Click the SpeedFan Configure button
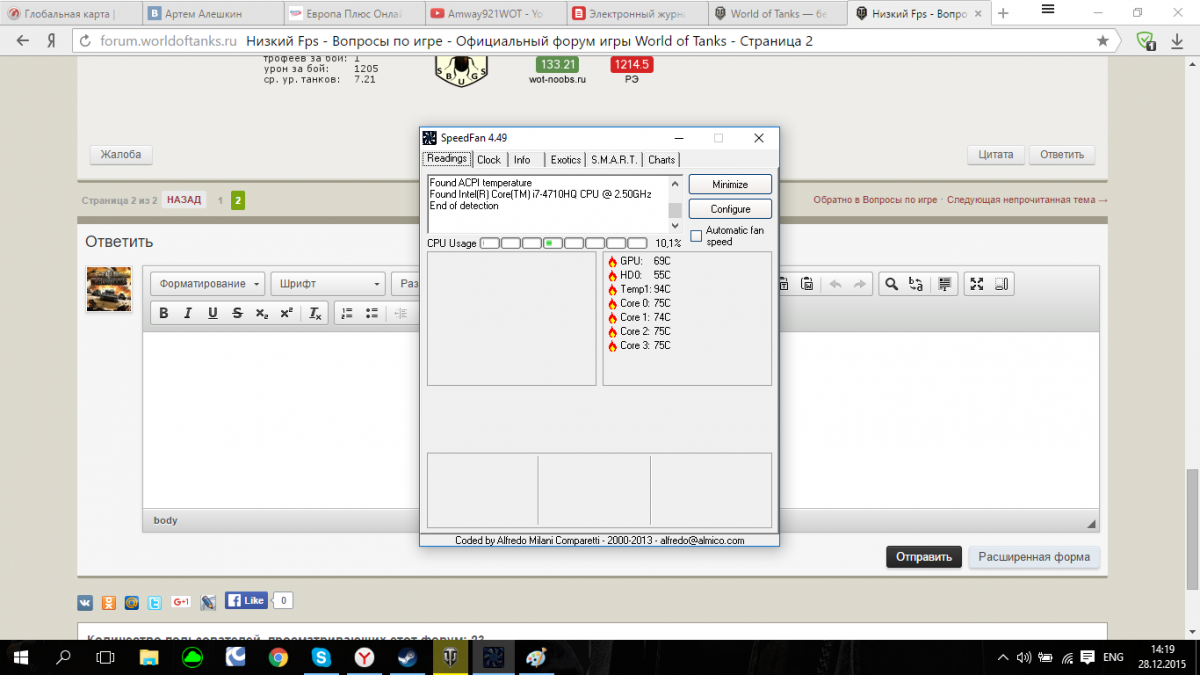Screen dimensions: 1200x675 point(730,209)
